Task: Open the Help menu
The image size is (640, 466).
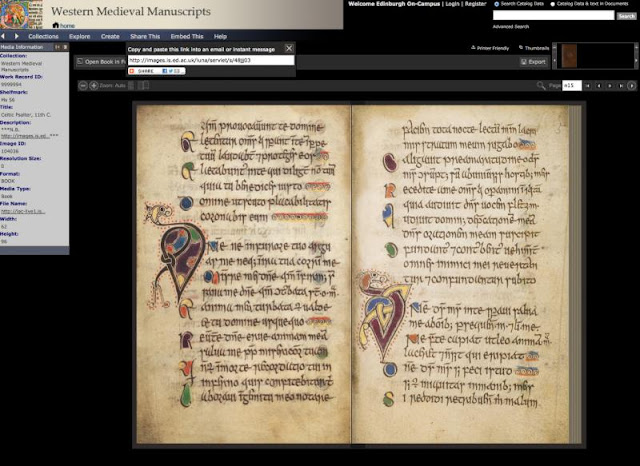Action: tap(220, 36)
